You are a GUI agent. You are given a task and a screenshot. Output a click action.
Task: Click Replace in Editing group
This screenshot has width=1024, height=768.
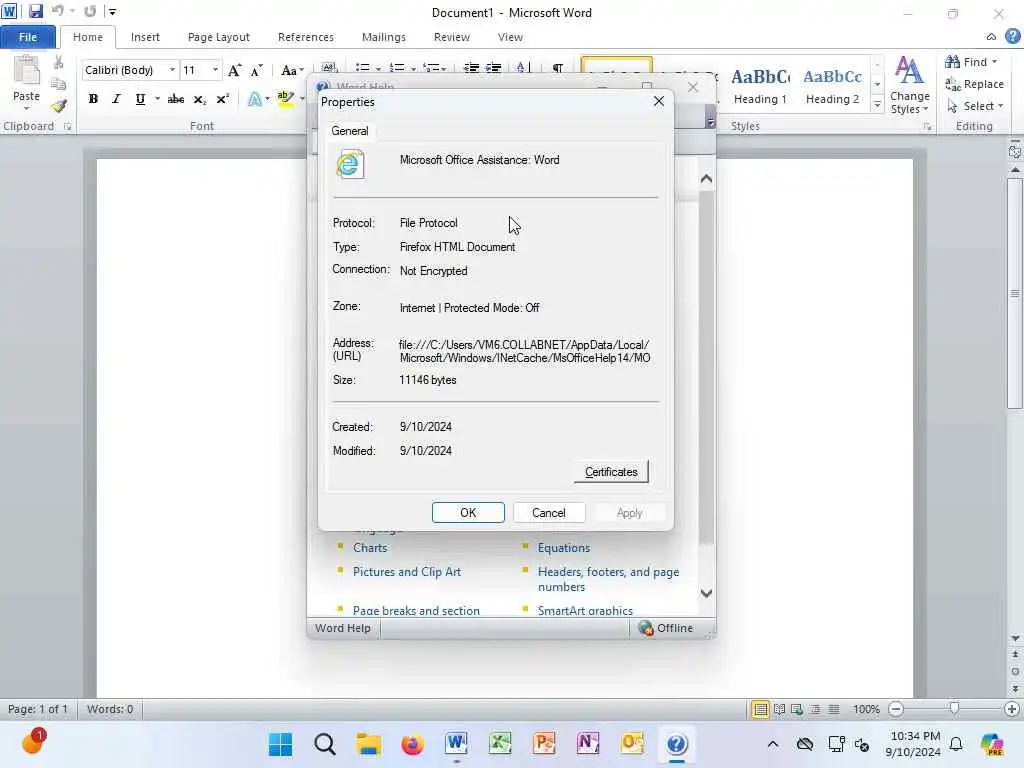pyautogui.click(x=974, y=84)
